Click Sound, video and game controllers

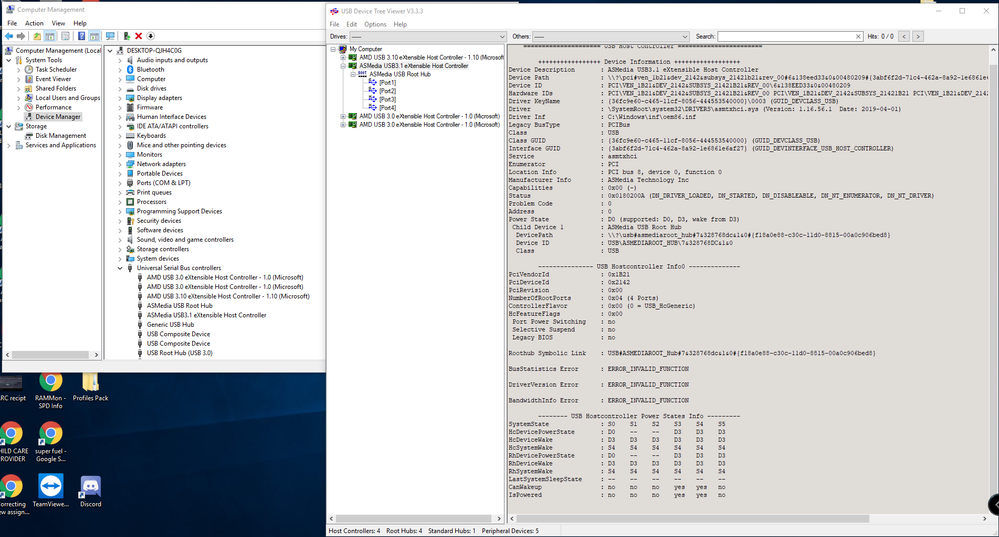pyautogui.click(x=185, y=240)
